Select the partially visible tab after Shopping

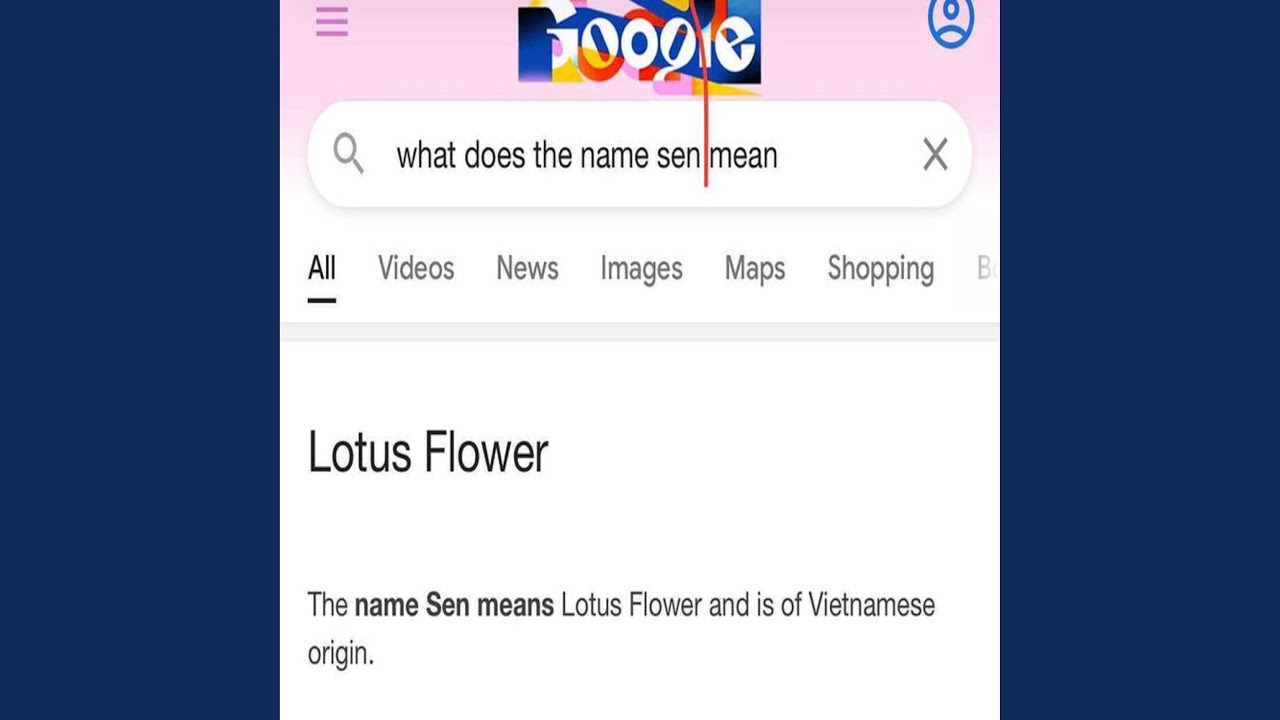point(985,268)
